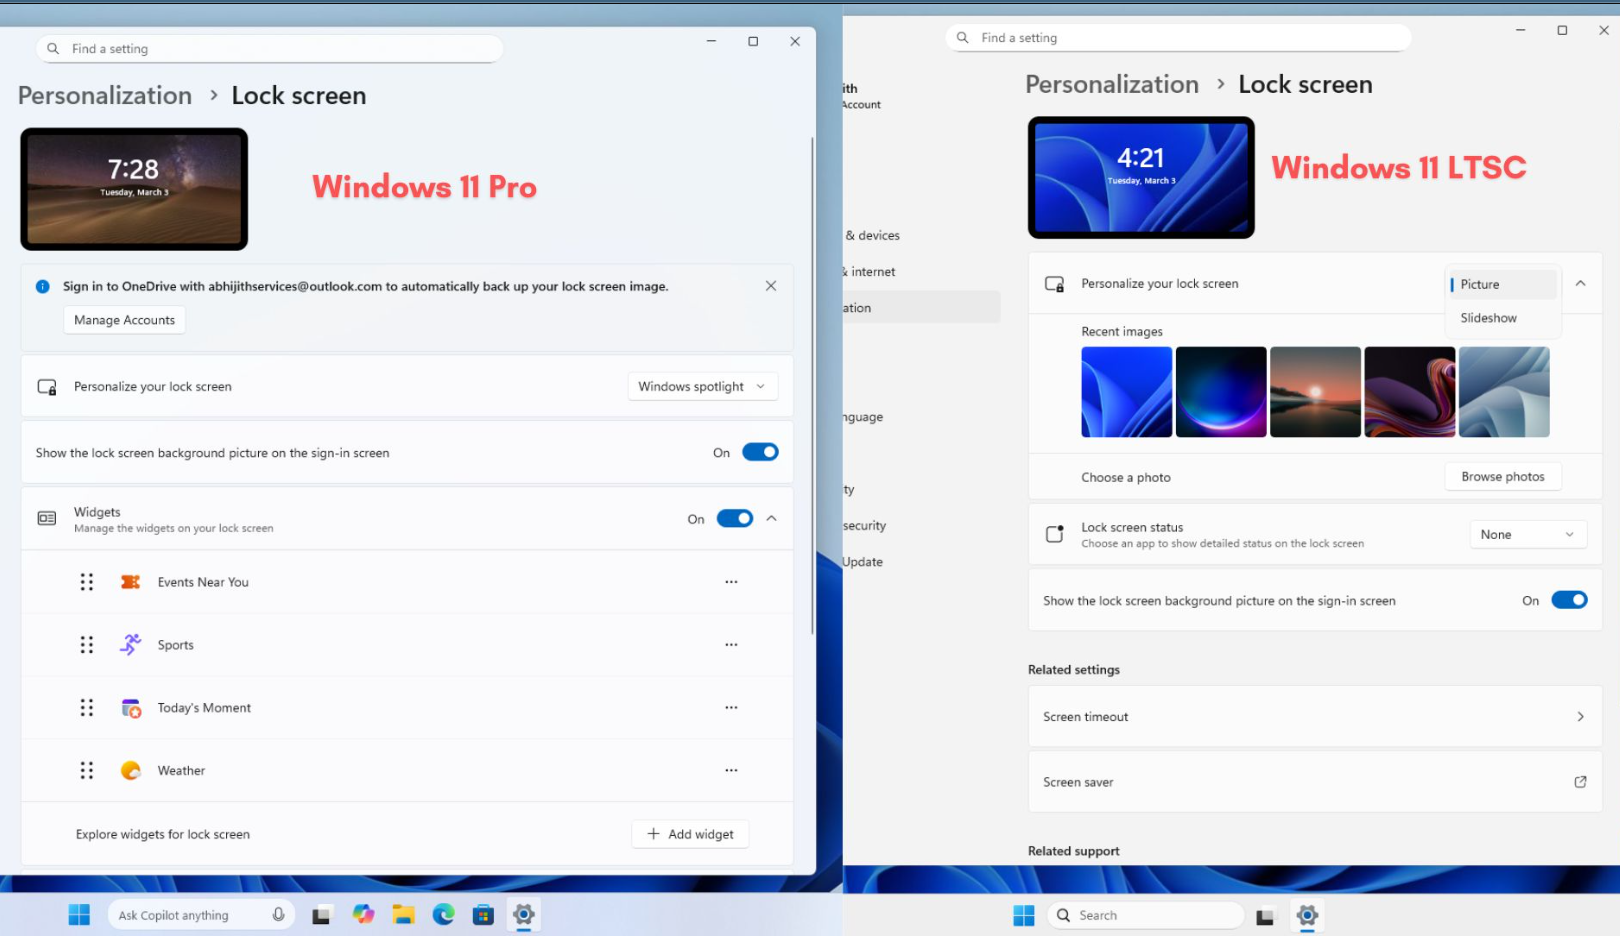
Task: Open Task View on LTSC taskbar
Action: point(1266,915)
